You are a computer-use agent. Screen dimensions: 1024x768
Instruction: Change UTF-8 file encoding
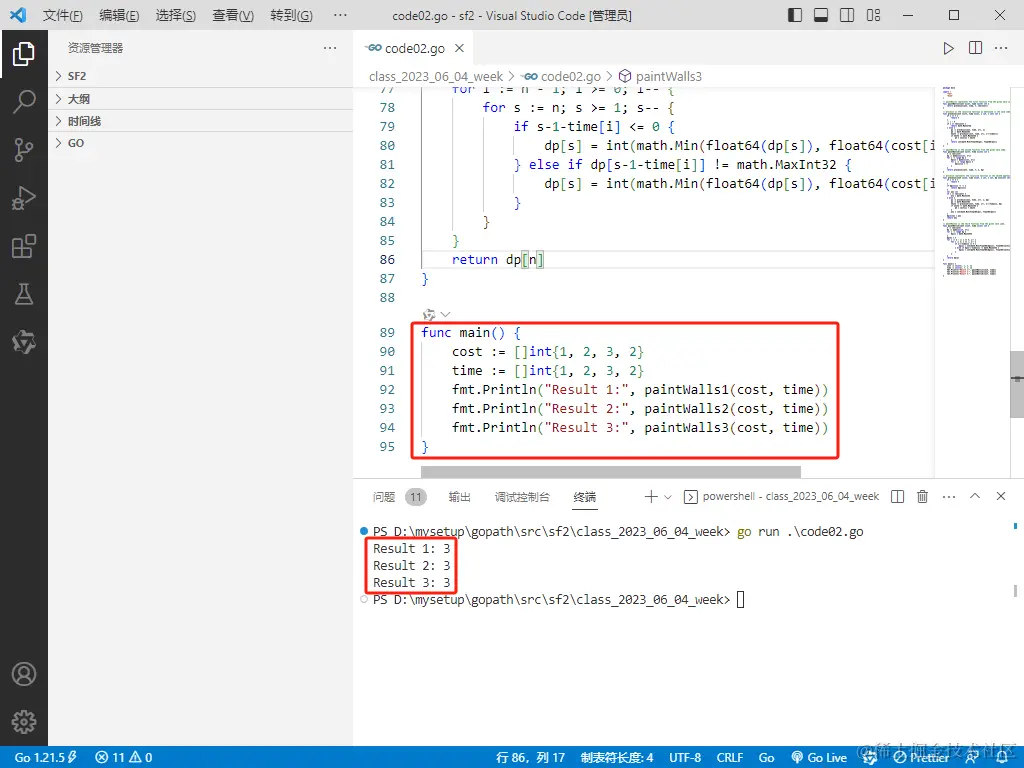684,758
